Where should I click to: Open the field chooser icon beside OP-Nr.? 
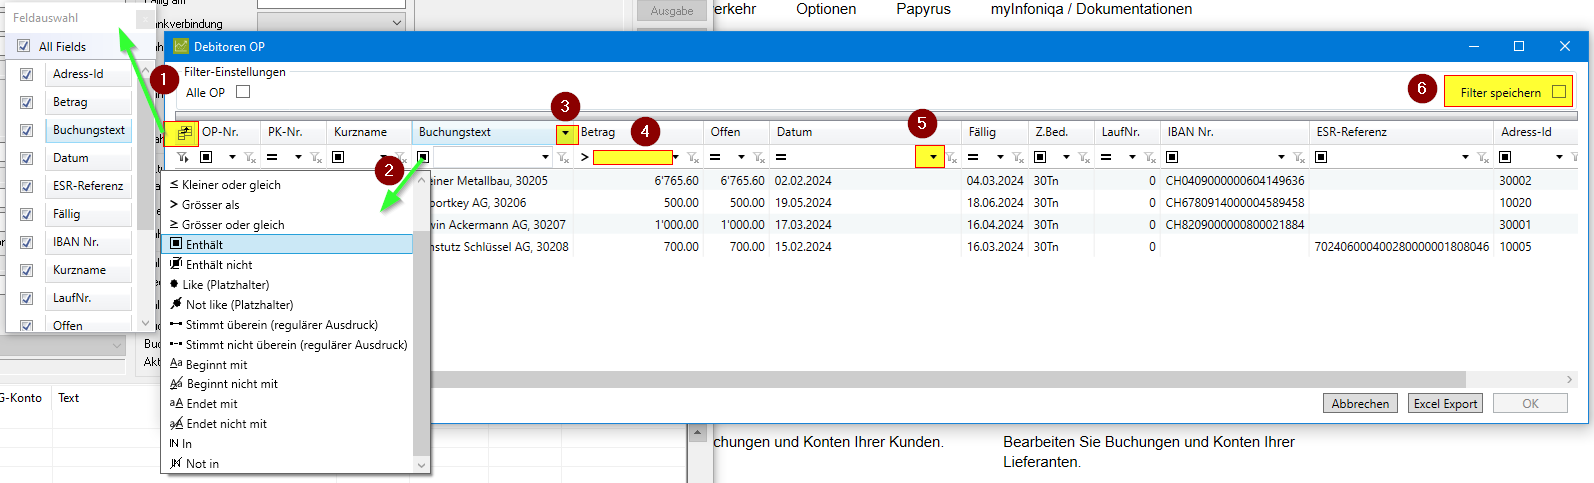click(x=184, y=132)
